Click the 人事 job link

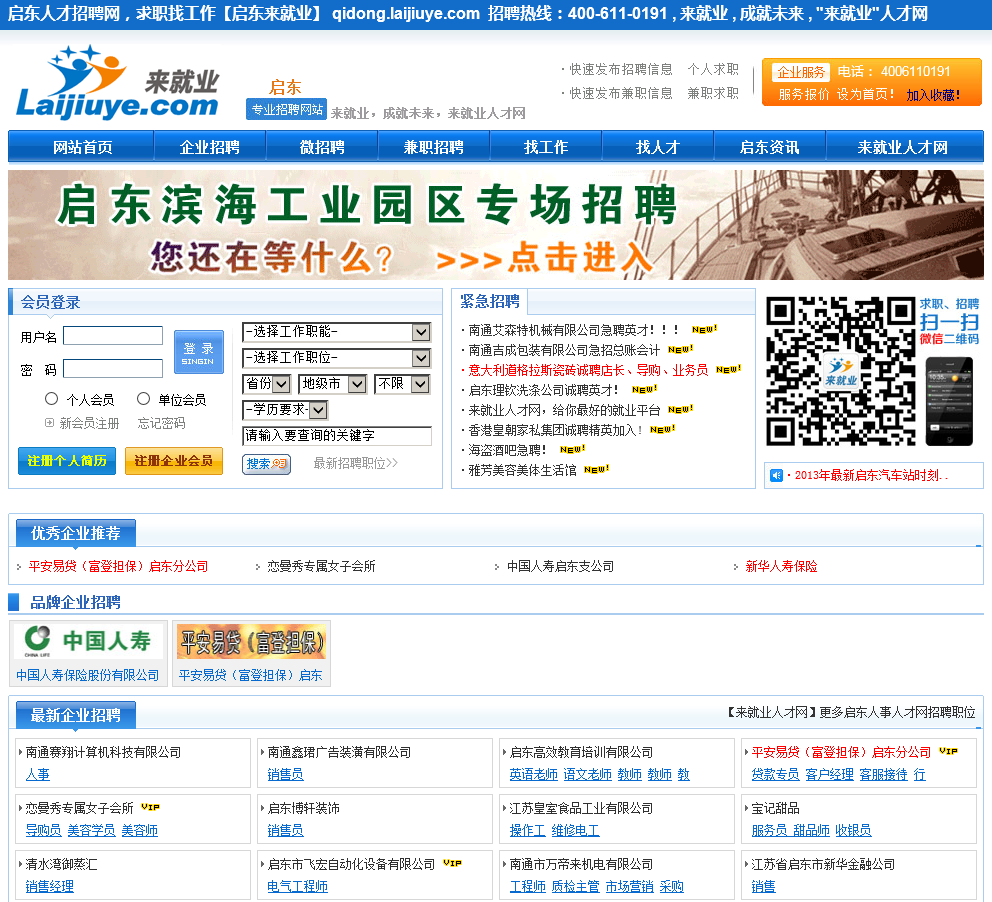point(37,774)
